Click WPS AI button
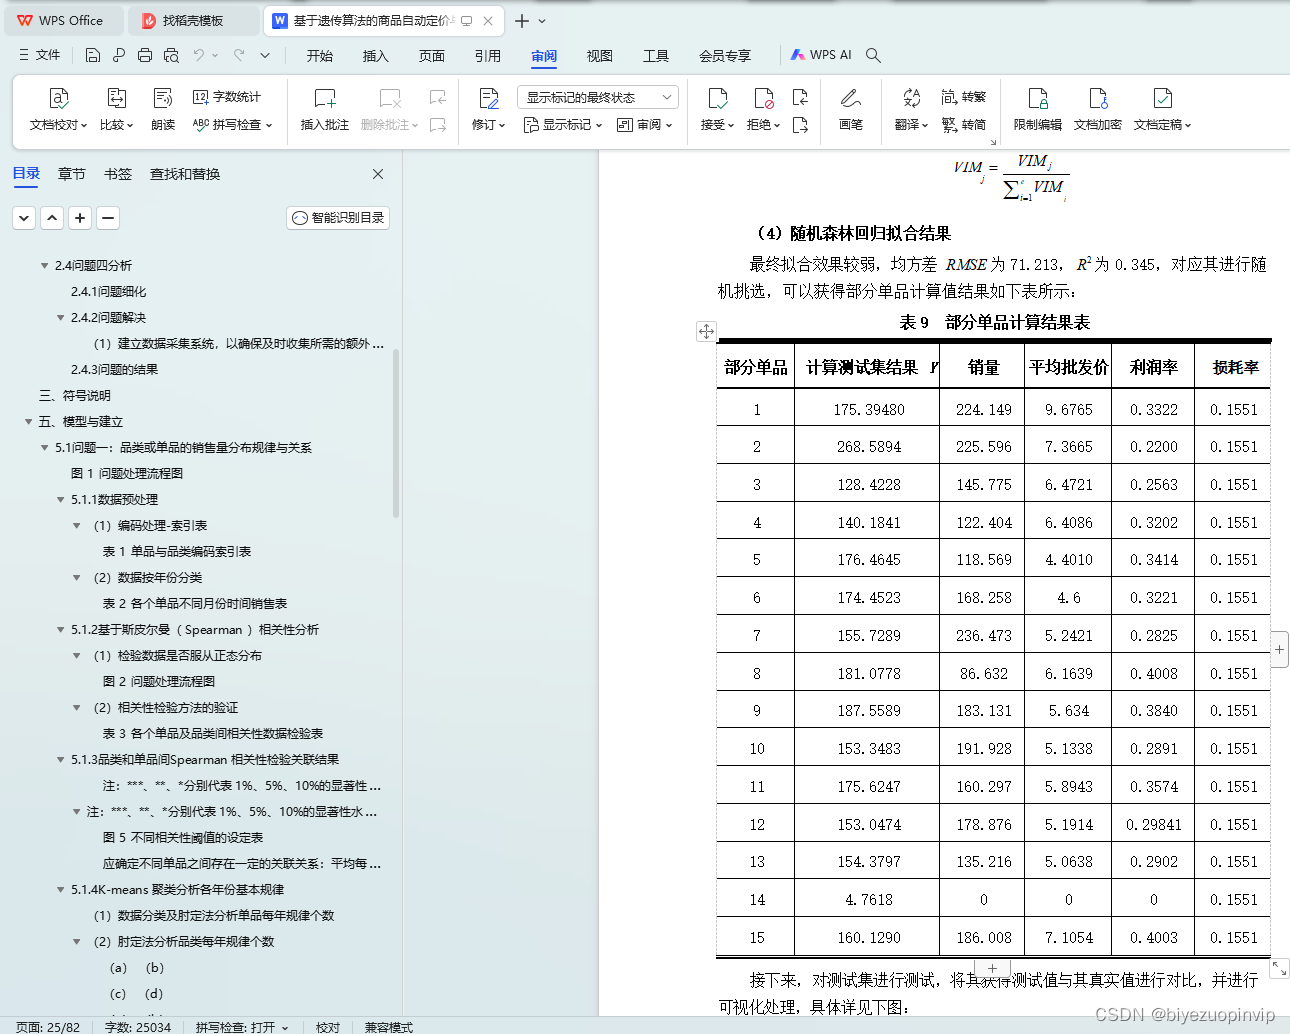 coord(821,55)
